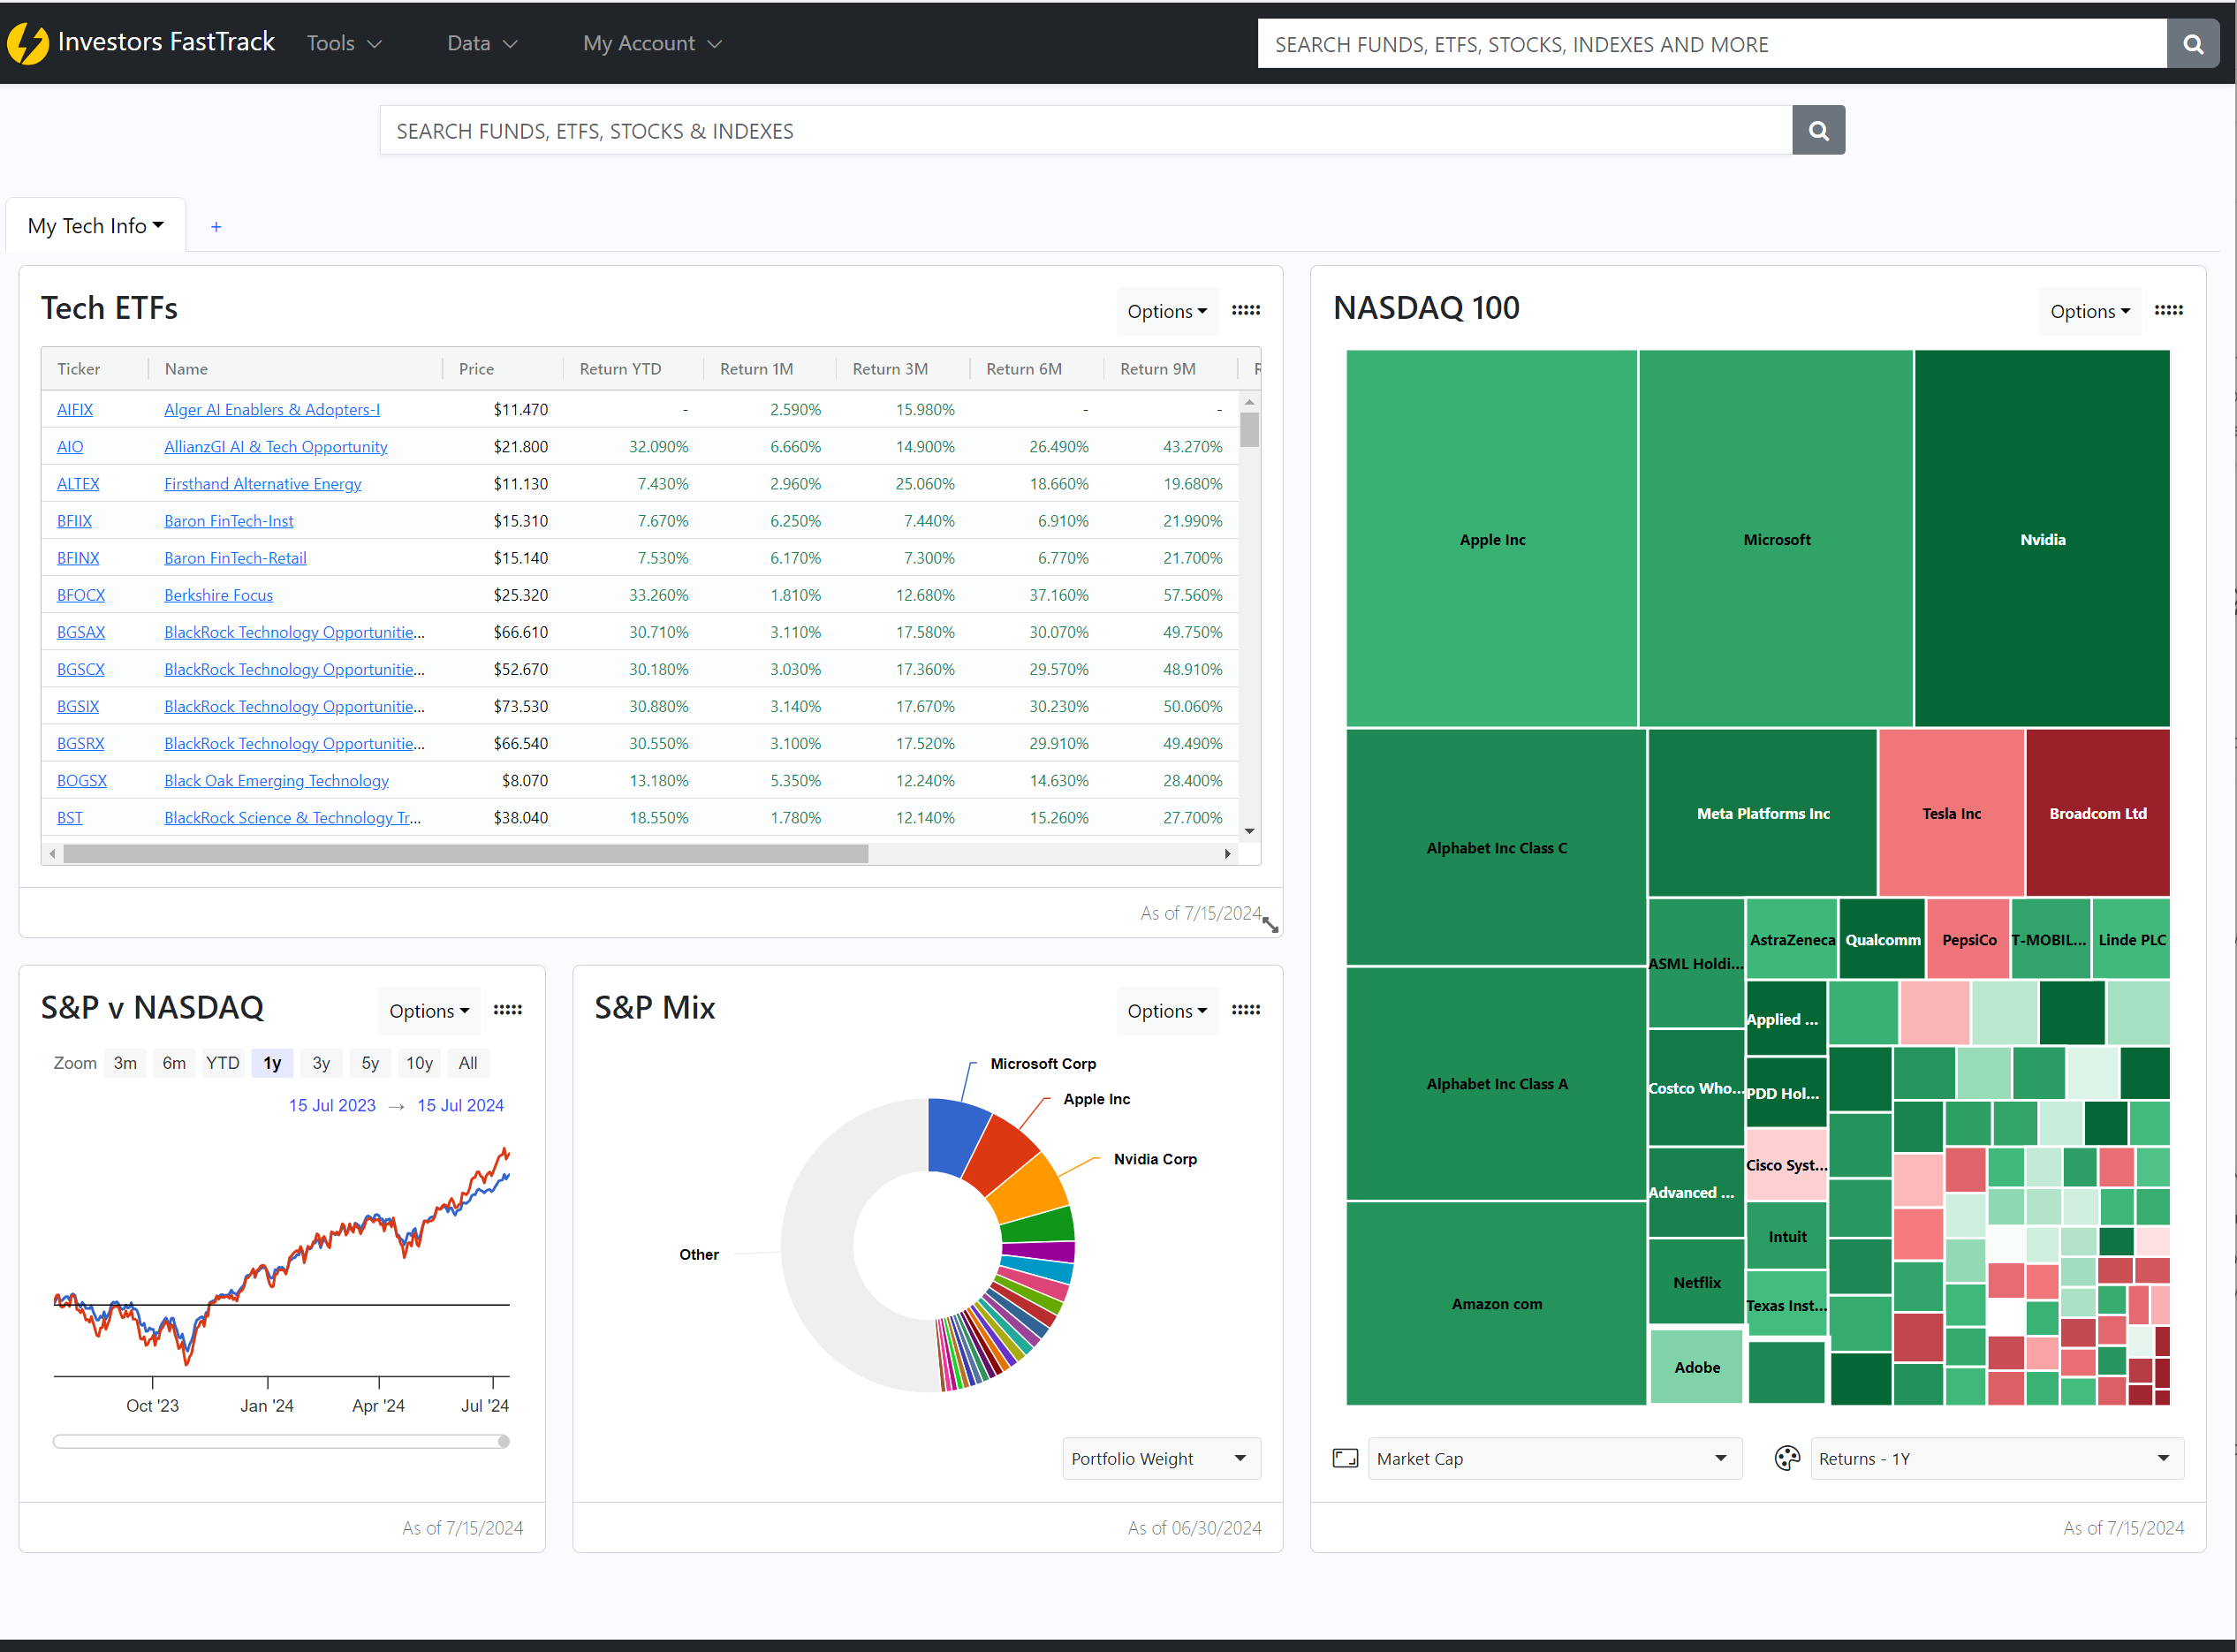Click the Meta Platforms Inc treemap tile

1763,813
